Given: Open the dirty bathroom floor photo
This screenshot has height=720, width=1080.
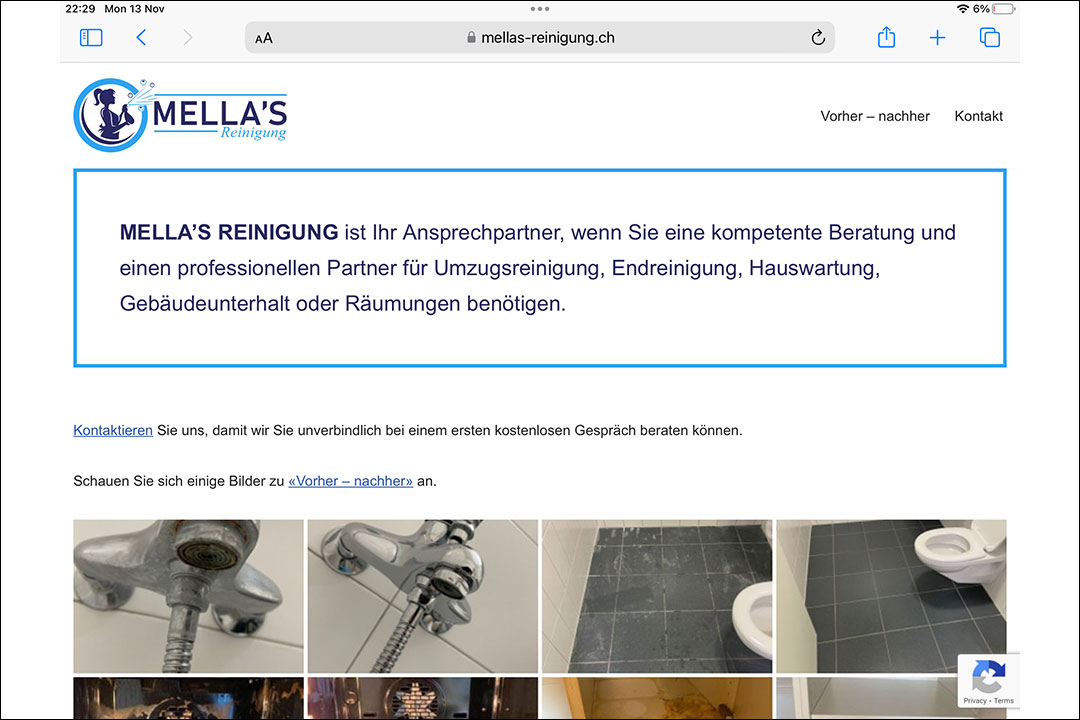Looking at the screenshot, I should pos(657,596).
